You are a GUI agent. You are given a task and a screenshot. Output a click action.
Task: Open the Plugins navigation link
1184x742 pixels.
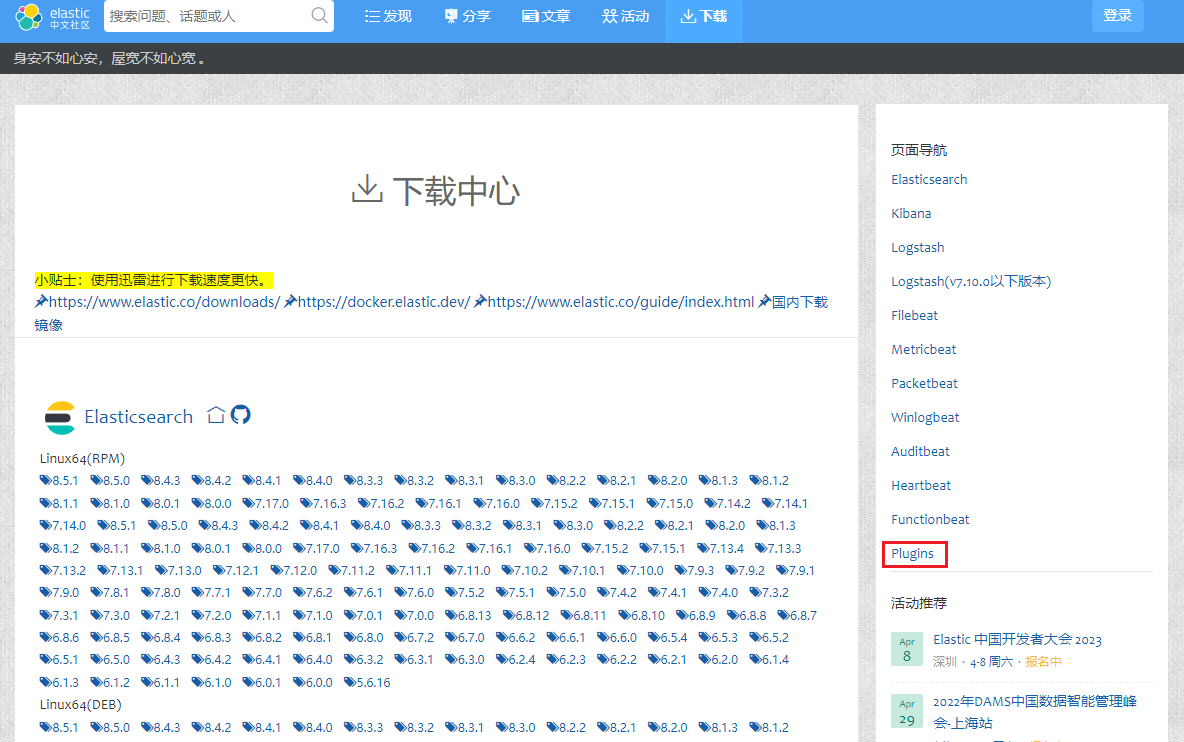coord(912,553)
